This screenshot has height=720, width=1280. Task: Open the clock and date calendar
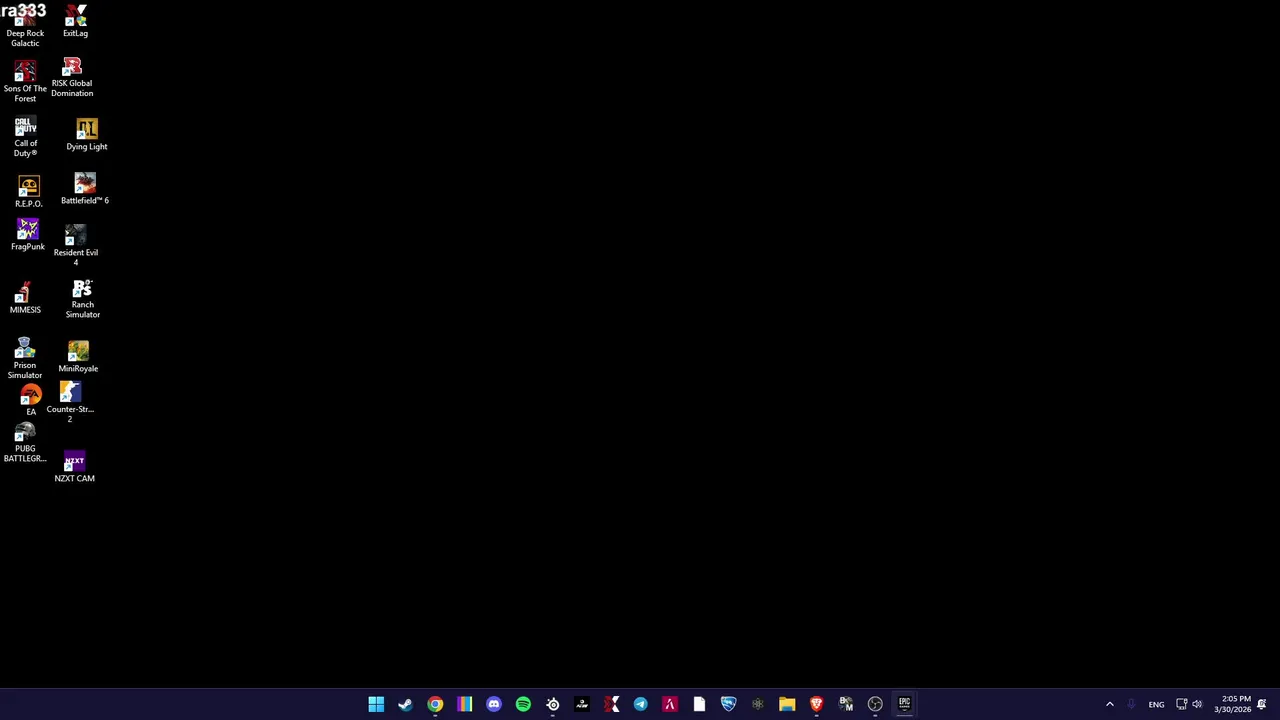1233,704
